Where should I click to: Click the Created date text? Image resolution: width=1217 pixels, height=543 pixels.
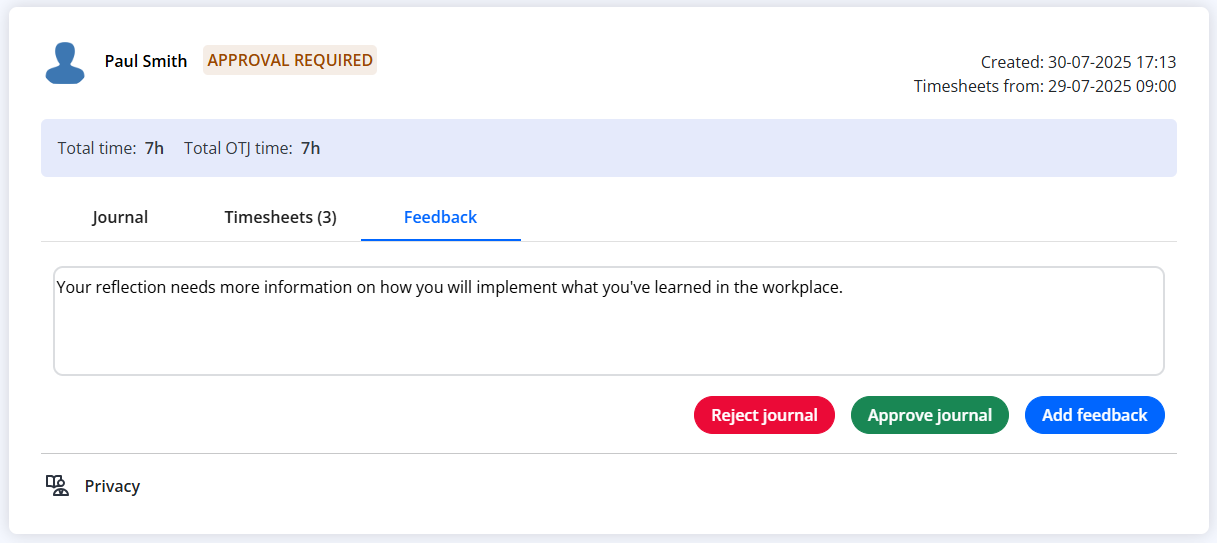[x=1078, y=62]
